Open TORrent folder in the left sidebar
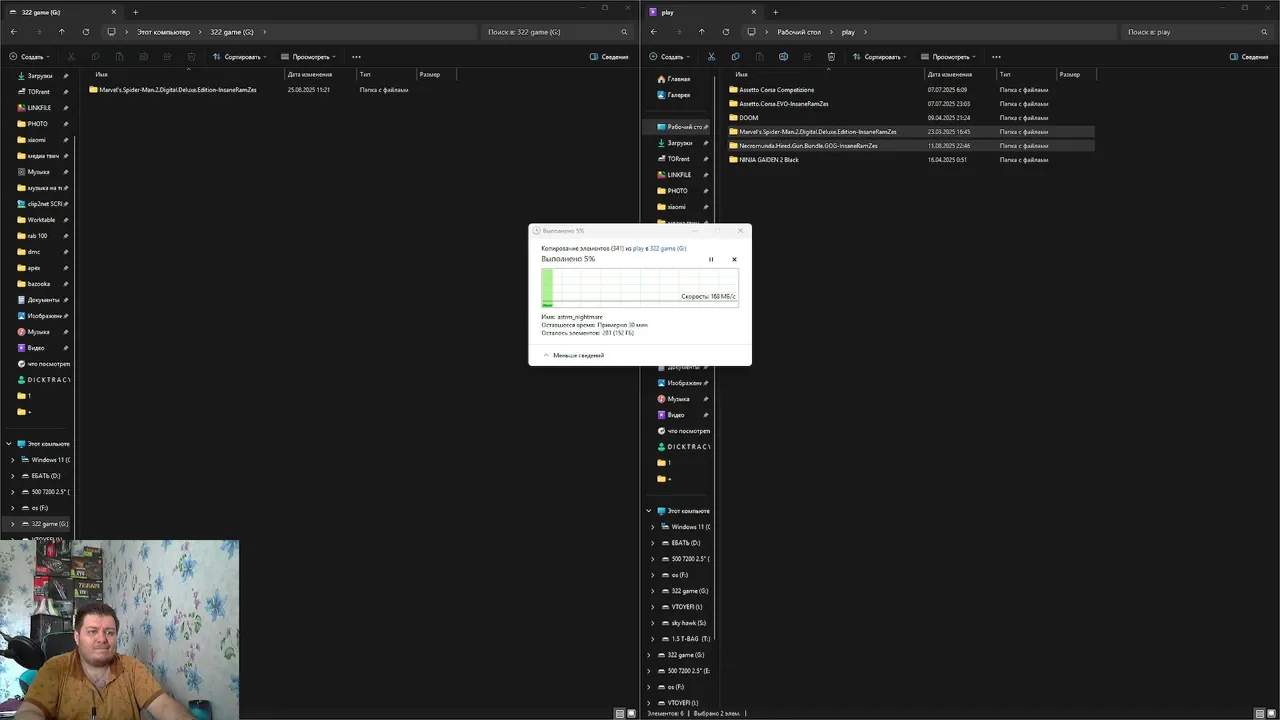Viewport: 1280px width, 720px height. [39, 92]
